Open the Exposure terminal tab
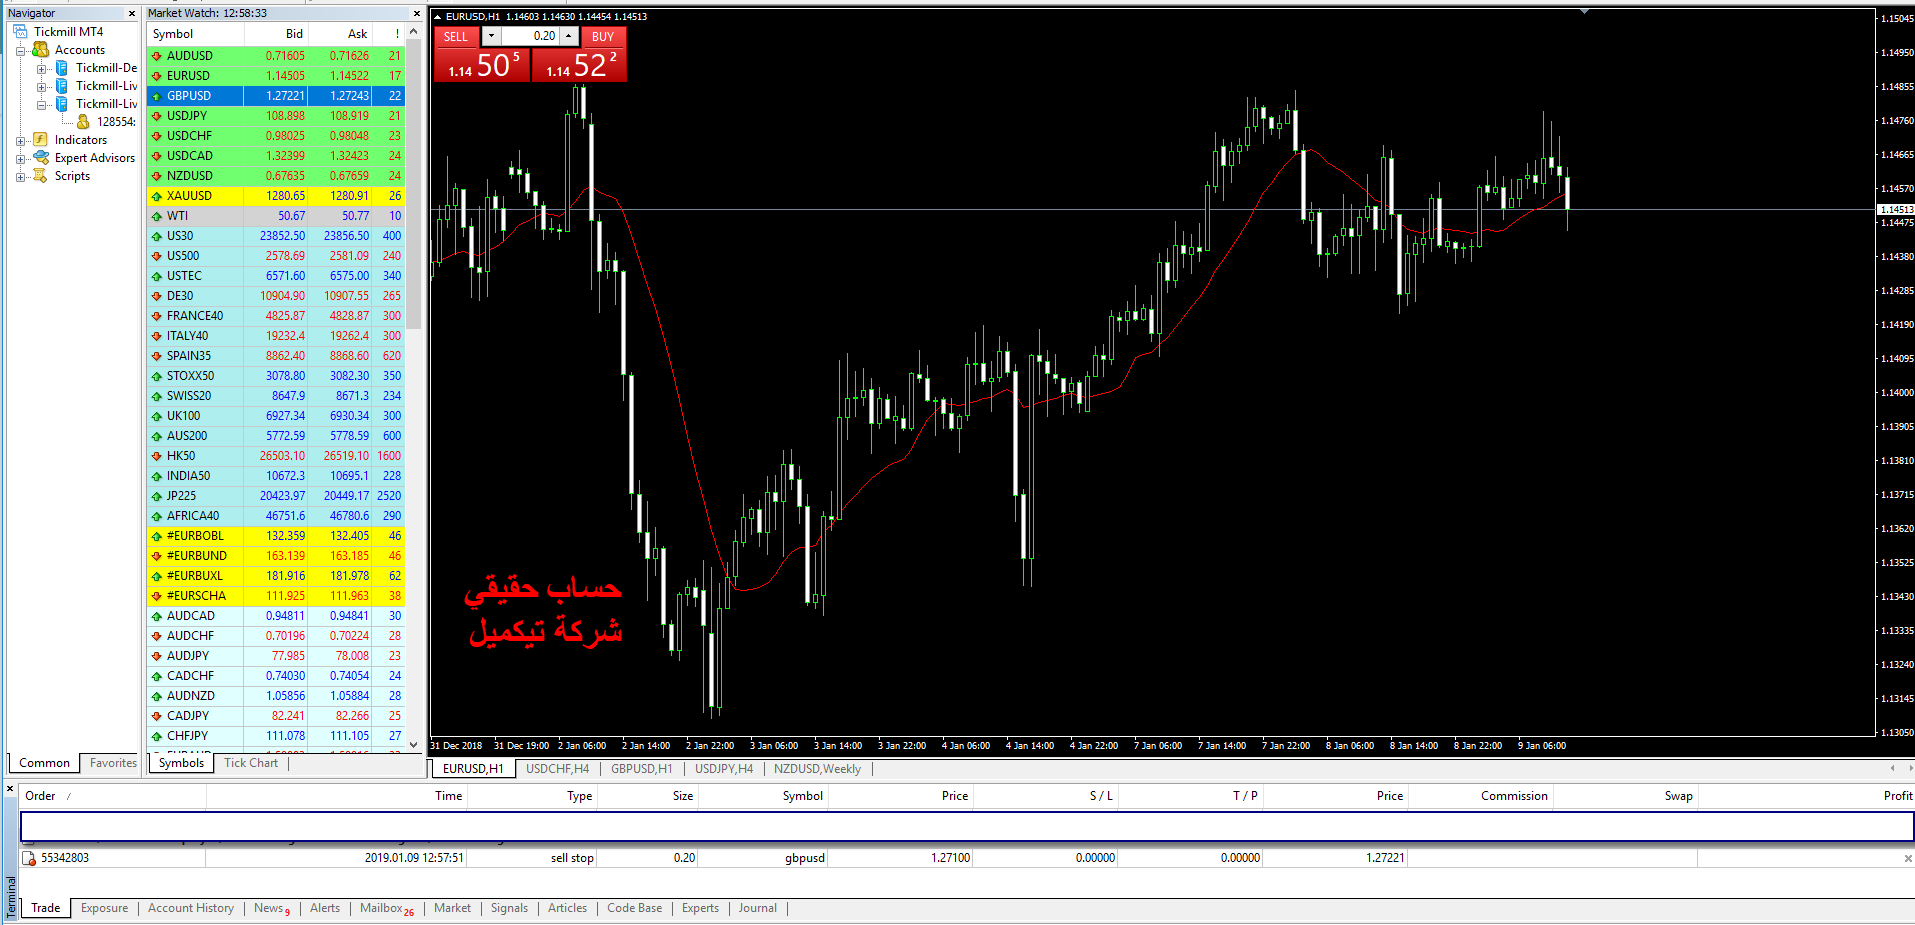Viewport: 1915px width, 925px height. (105, 908)
